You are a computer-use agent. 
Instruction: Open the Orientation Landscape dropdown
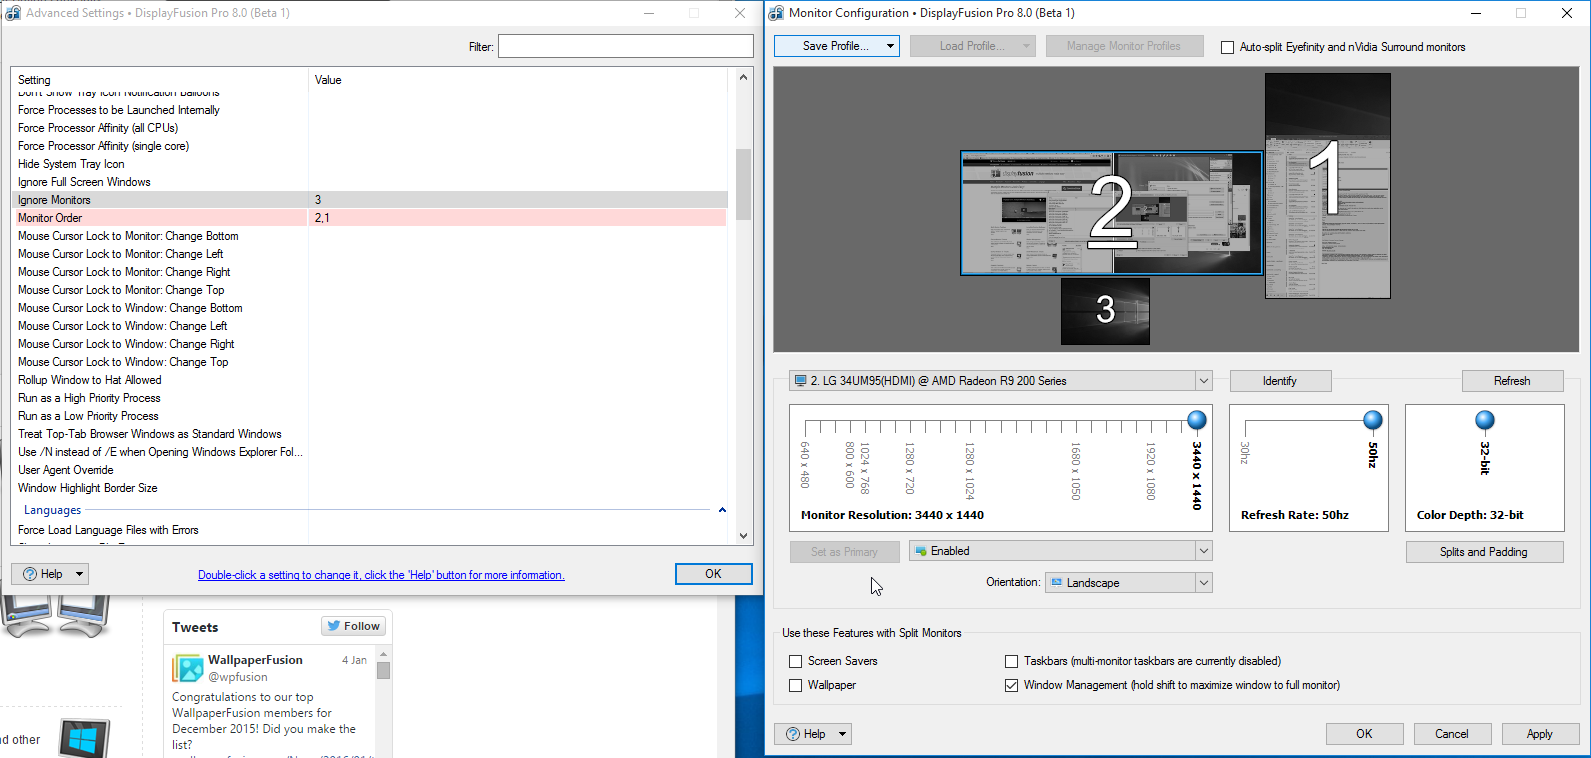coord(1204,583)
